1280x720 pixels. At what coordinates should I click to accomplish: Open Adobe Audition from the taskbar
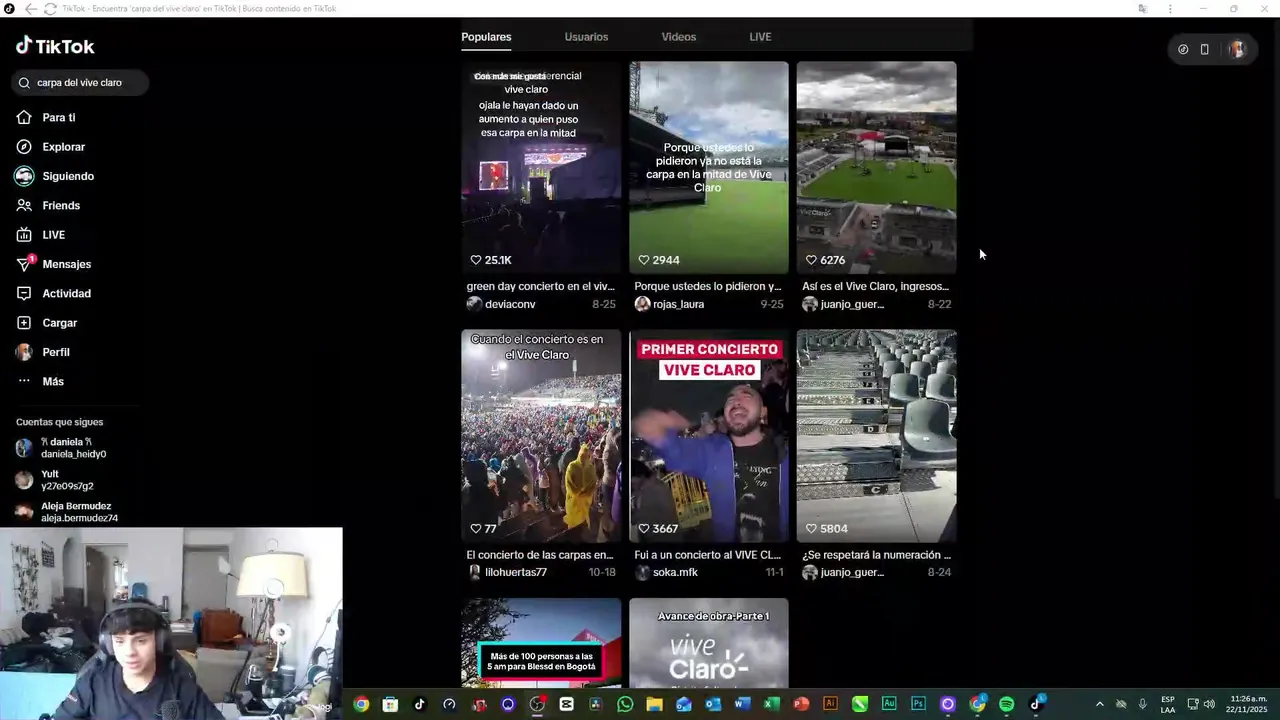click(x=889, y=704)
